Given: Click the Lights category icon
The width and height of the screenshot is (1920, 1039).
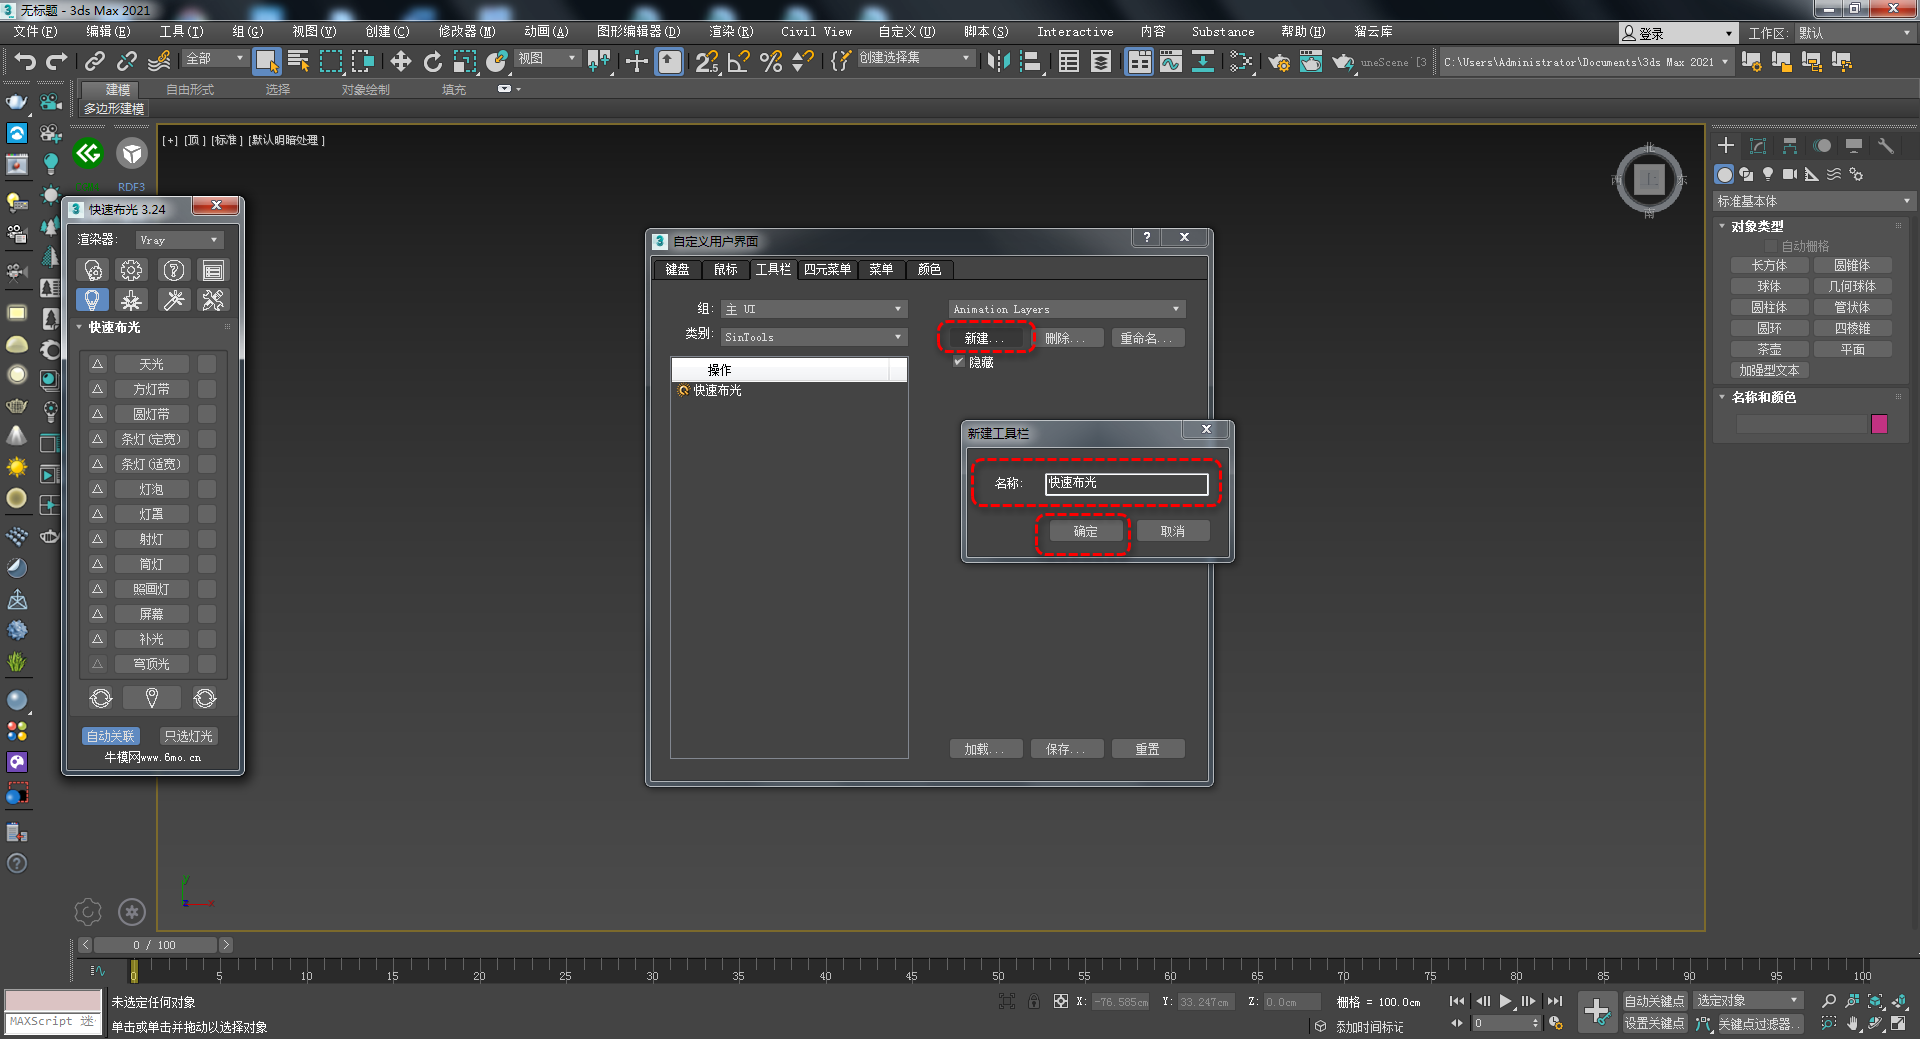Looking at the screenshot, I should [1768, 174].
